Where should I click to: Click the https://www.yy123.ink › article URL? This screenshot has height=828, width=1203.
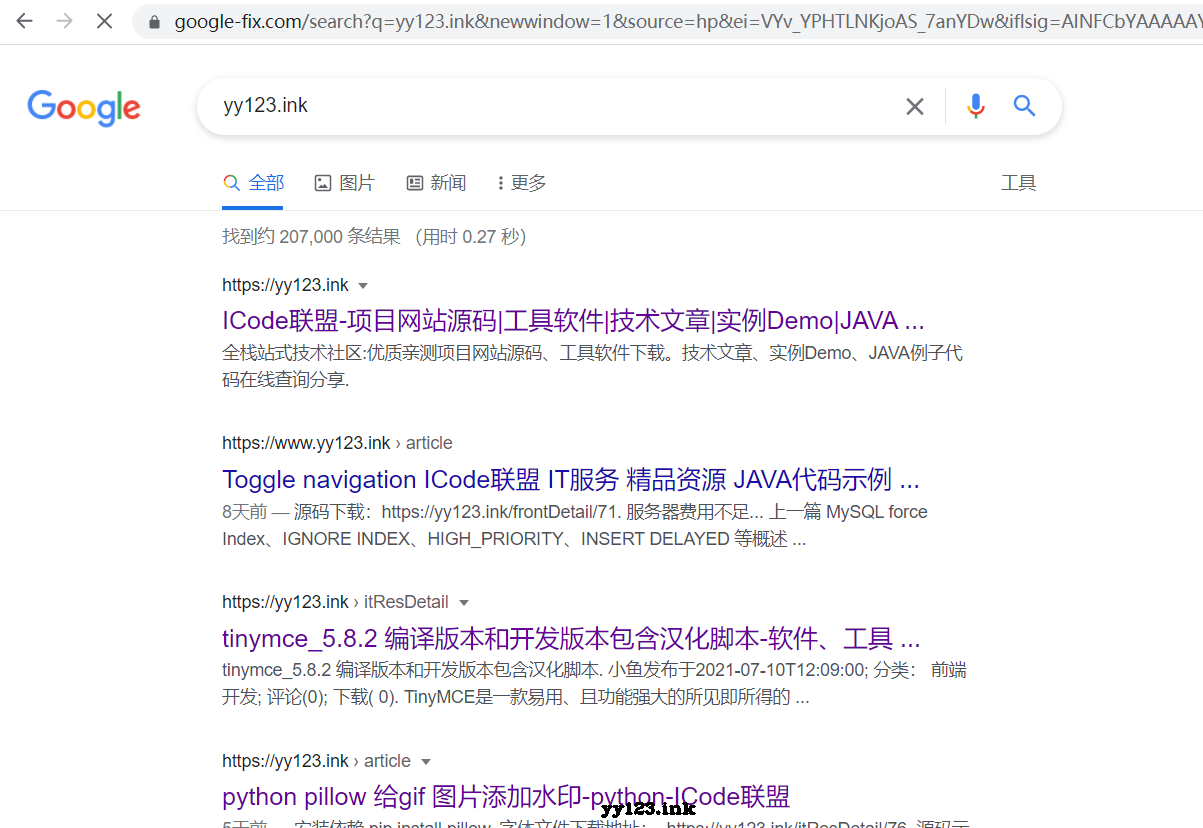[337, 443]
